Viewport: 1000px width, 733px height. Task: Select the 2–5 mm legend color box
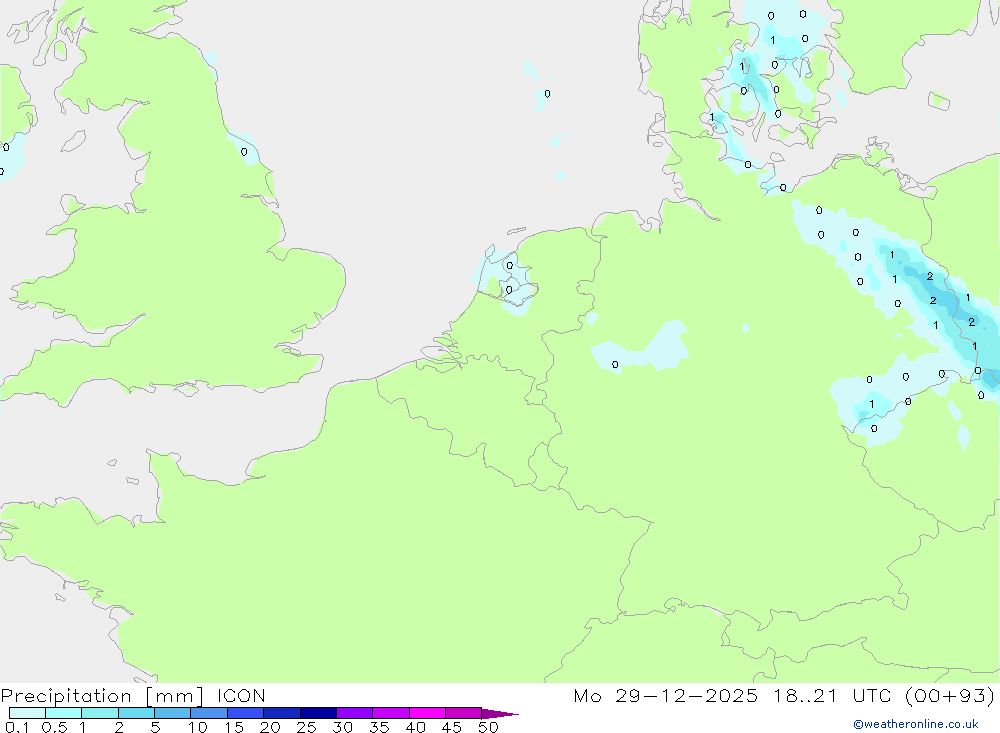pyautogui.click(x=136, y=713)
